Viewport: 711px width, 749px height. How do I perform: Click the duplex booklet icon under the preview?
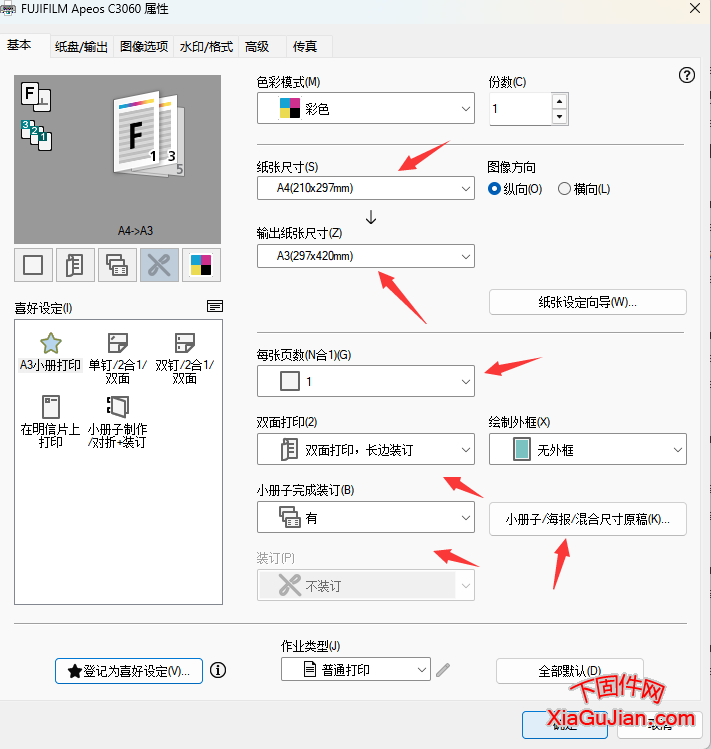click(x=75, y=265)
